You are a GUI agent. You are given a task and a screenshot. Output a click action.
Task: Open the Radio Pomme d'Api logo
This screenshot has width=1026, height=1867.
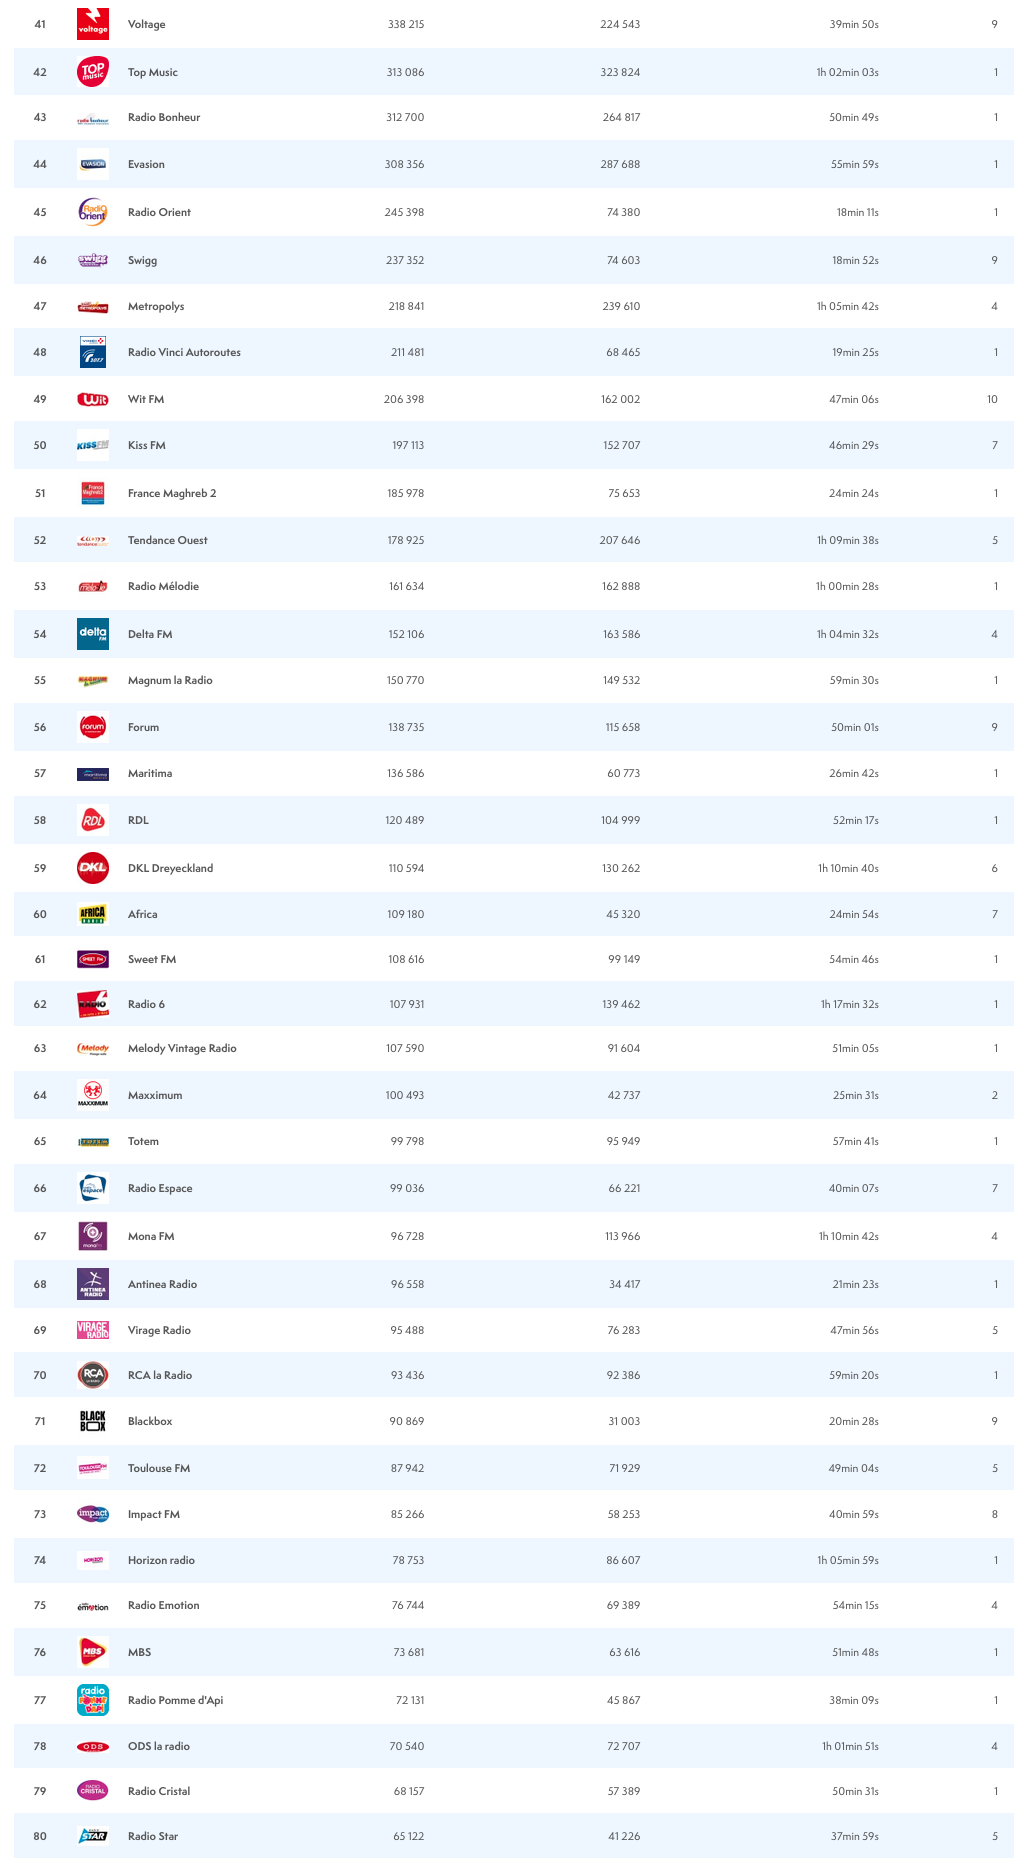pyautogui.click(x=93, y=1700)
